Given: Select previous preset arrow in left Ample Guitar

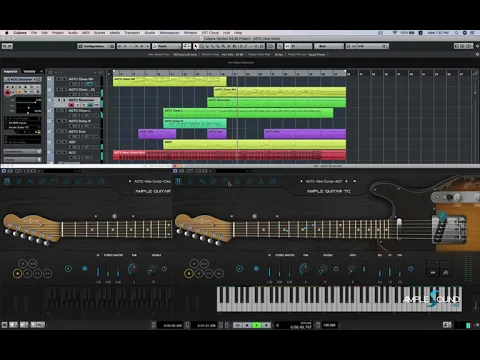Looking at the screenshot, I should point(130,181).
